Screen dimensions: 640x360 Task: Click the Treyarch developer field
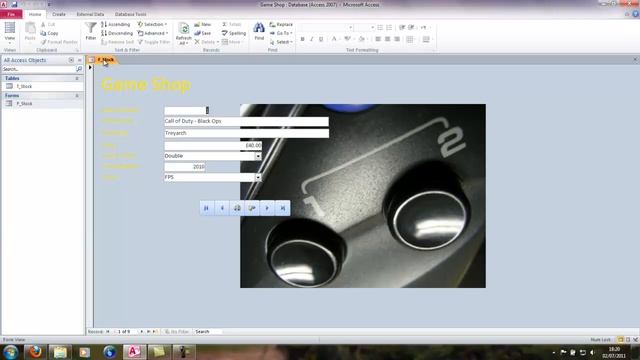pyautogui.click(x=246, y=133)
